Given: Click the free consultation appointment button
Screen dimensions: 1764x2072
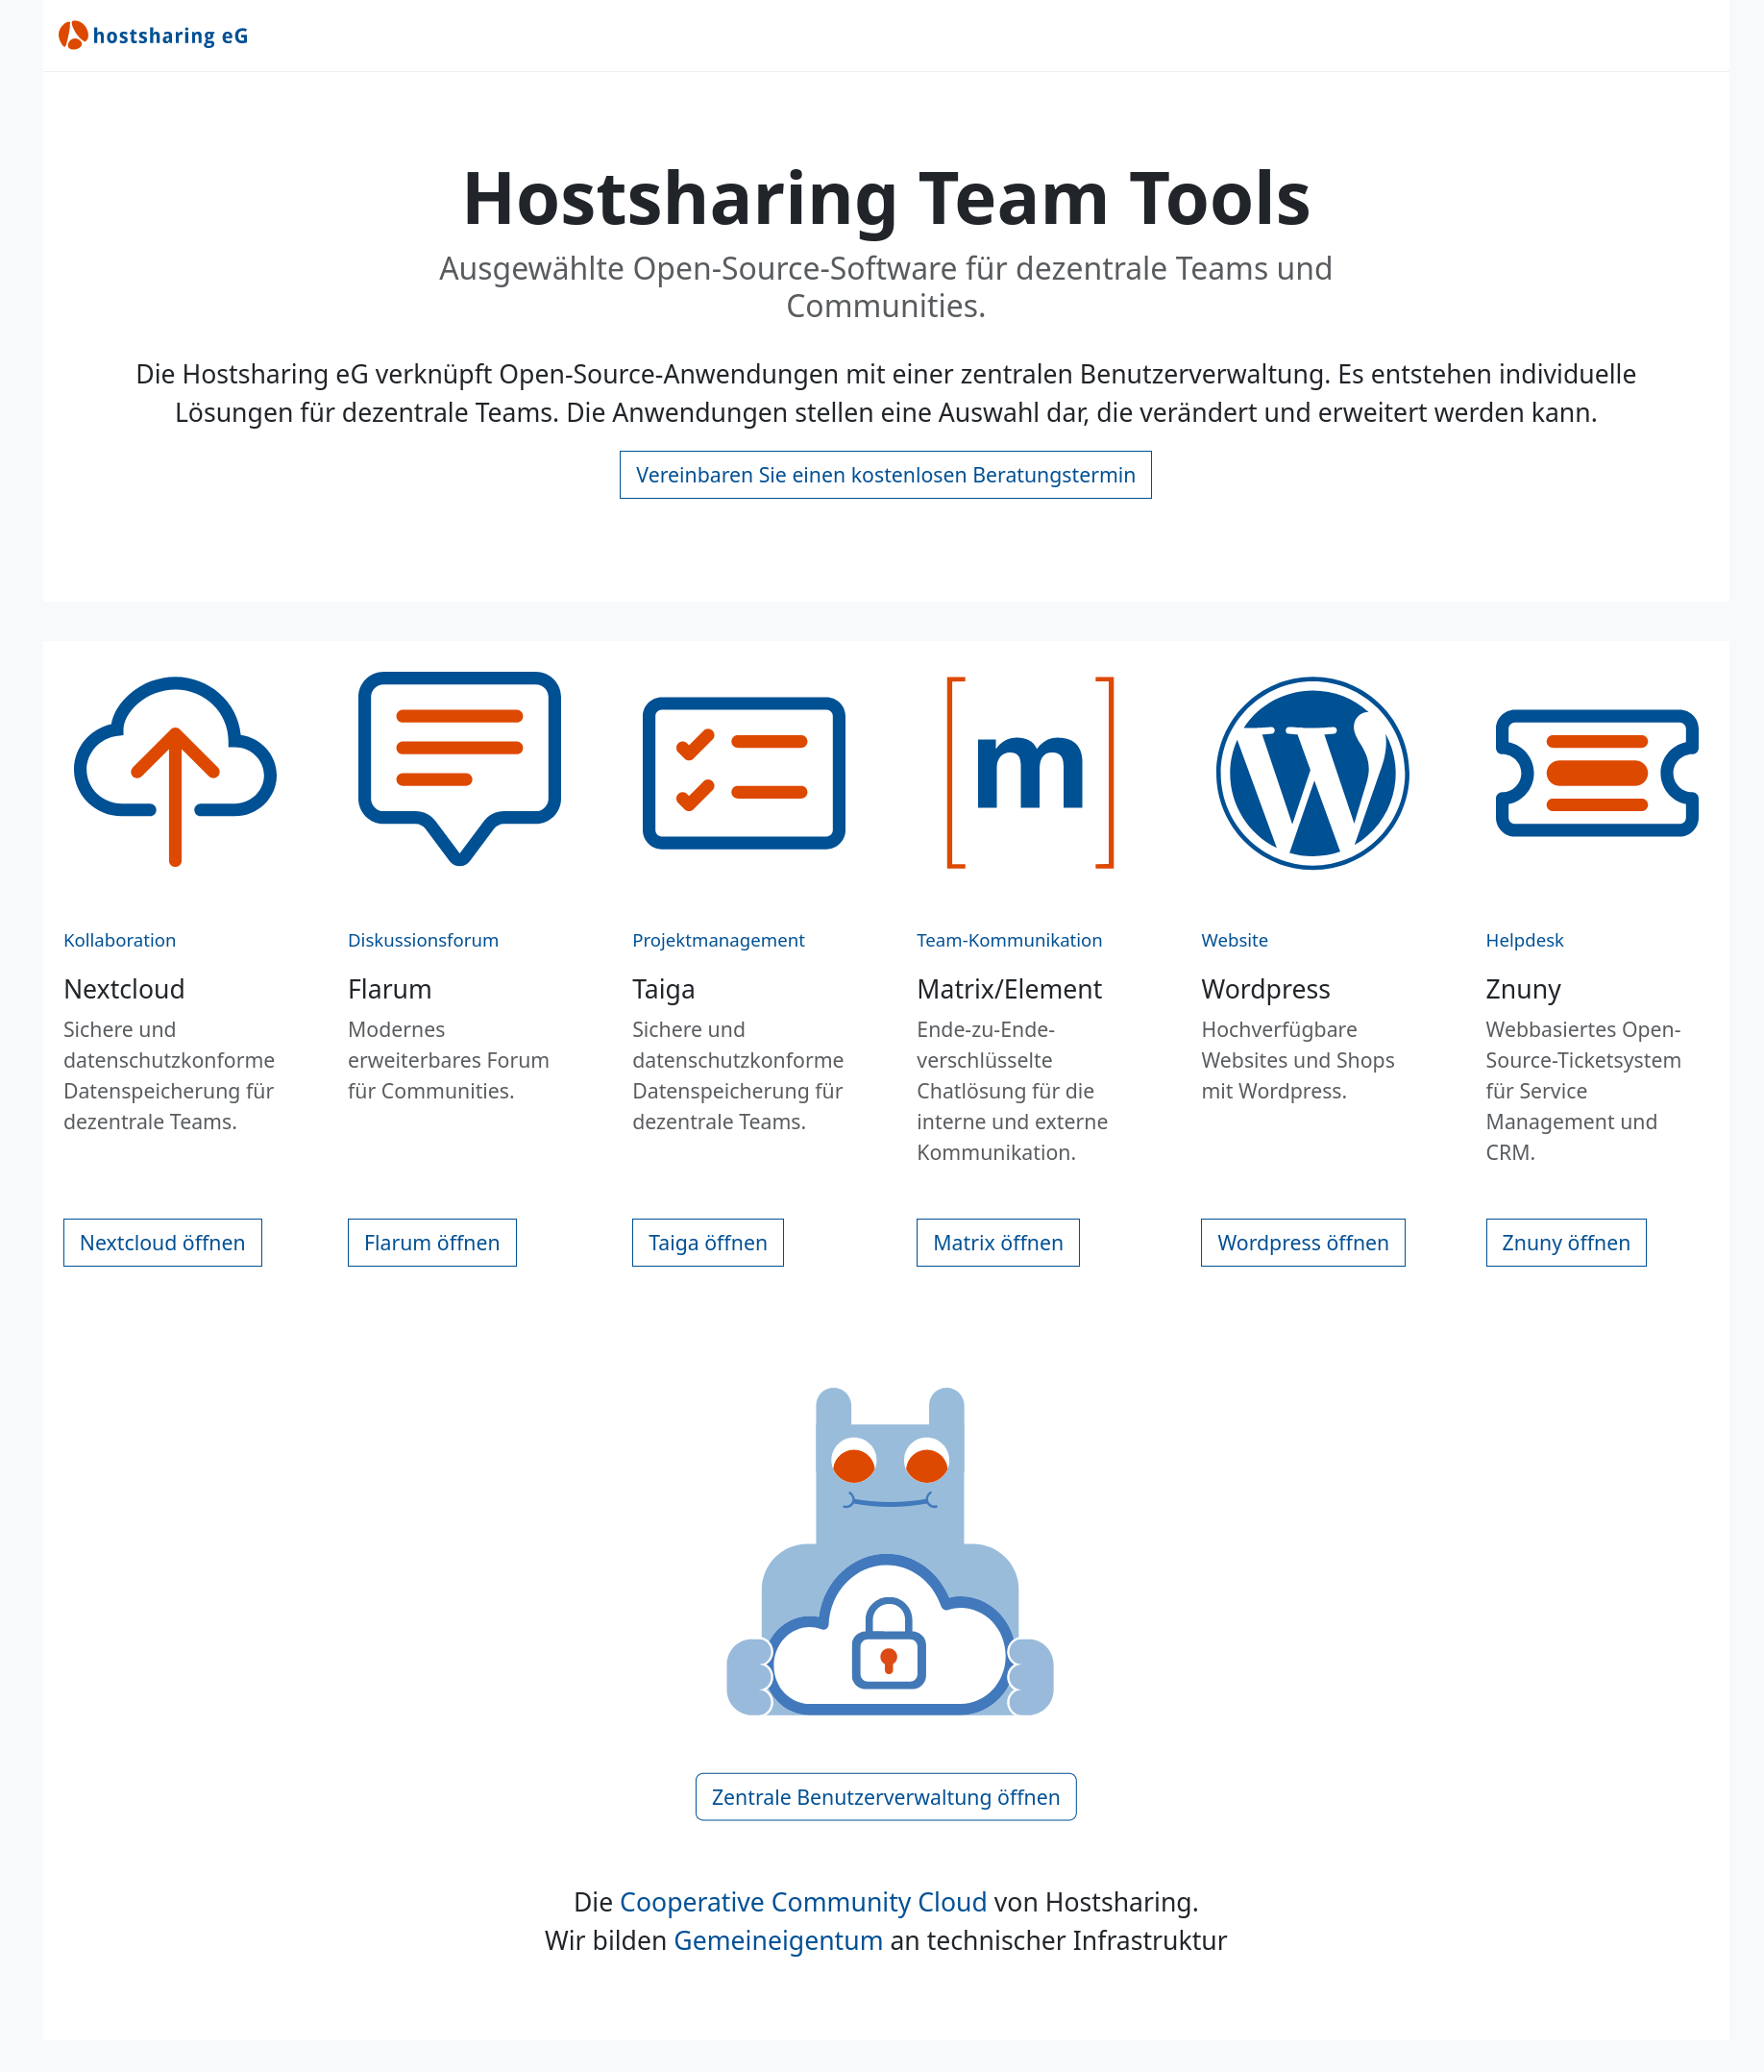Looking at the screenshot, I should click(x=885, y=475).
